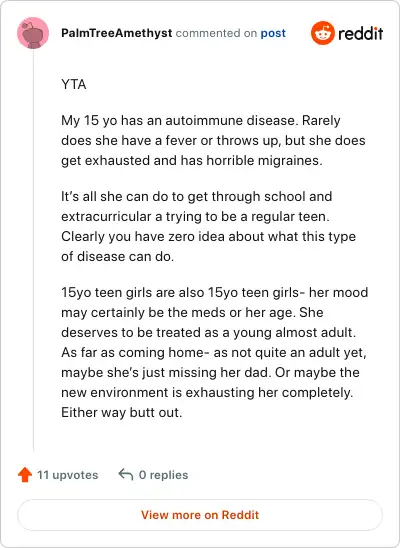The width and height of the screenshot is (400, 548).
Task: Click the line 'It's all she can do'
Action: 196,196
